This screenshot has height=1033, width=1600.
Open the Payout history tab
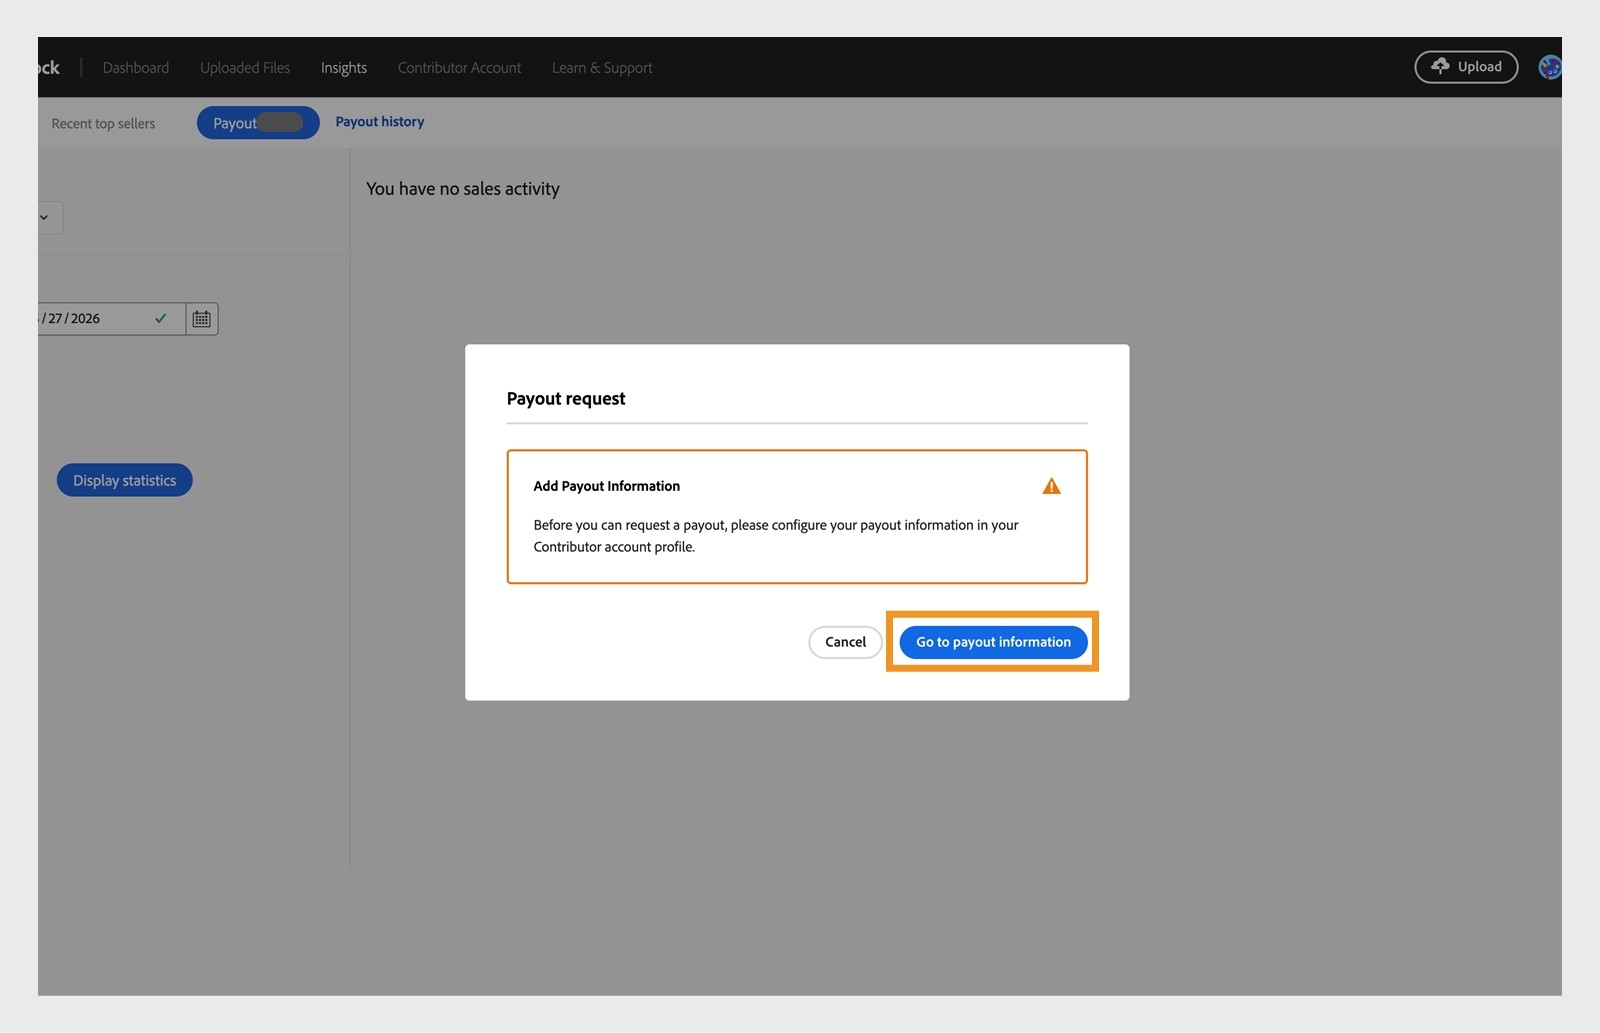coord(380,122)
